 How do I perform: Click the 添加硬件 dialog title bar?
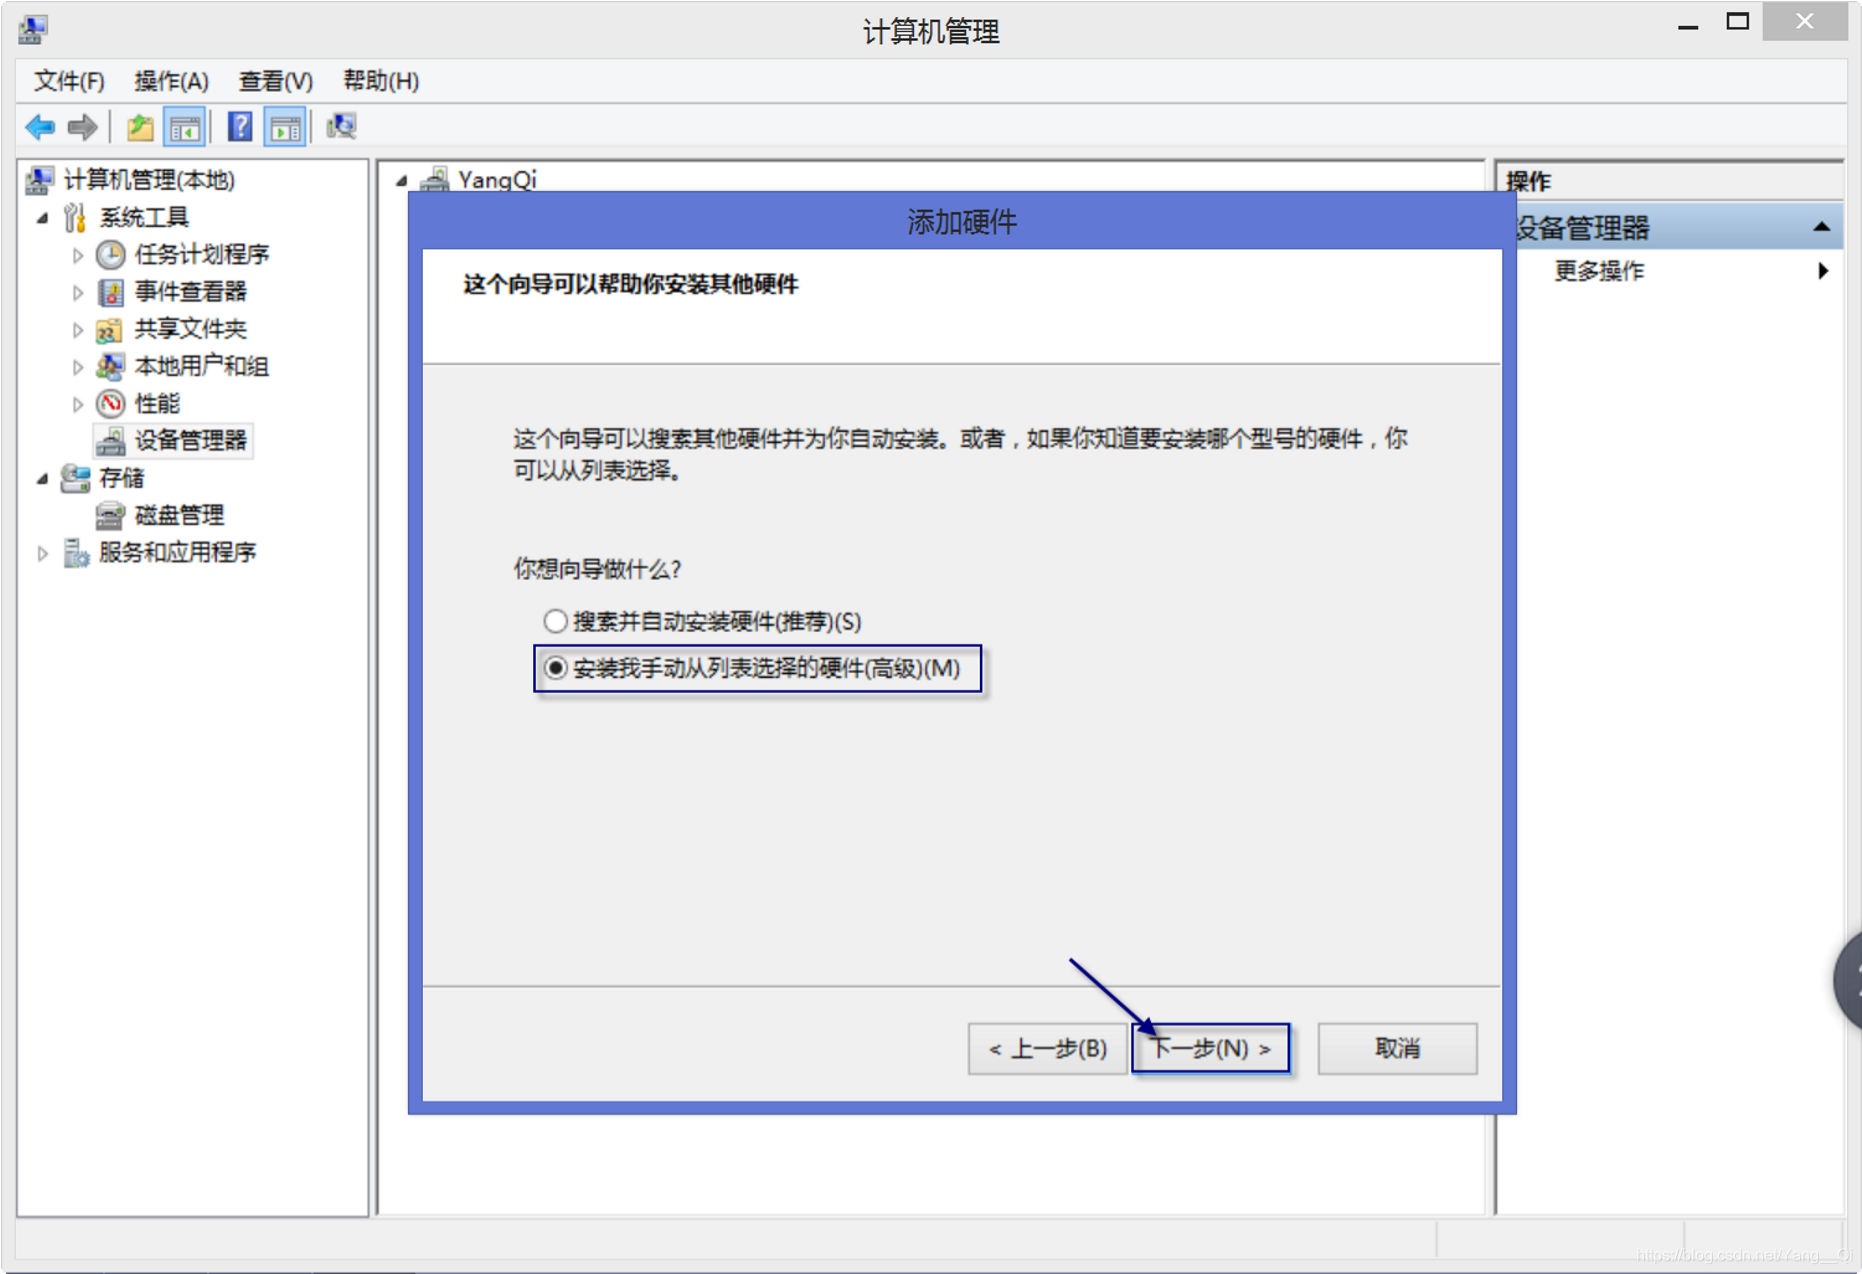point(961,222)
